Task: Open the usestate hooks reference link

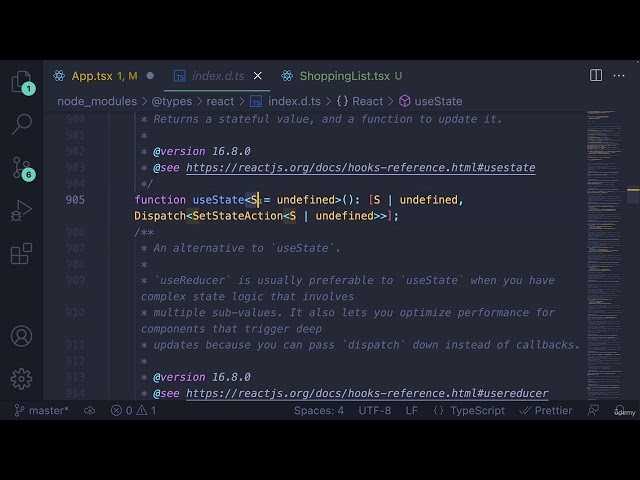Action: tap(361, 168)
